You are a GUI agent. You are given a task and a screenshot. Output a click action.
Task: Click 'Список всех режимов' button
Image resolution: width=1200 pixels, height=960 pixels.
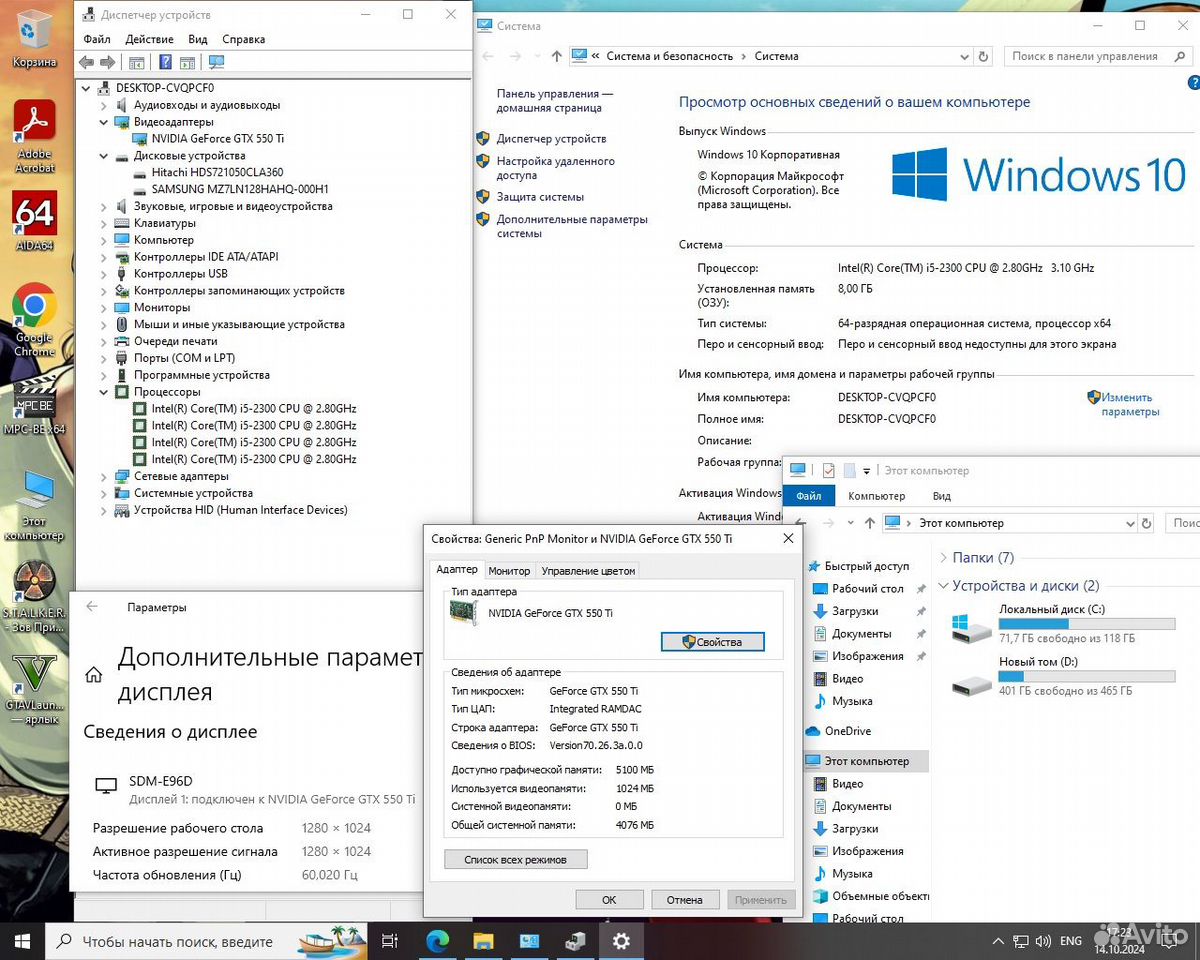[x=515, y=859]
